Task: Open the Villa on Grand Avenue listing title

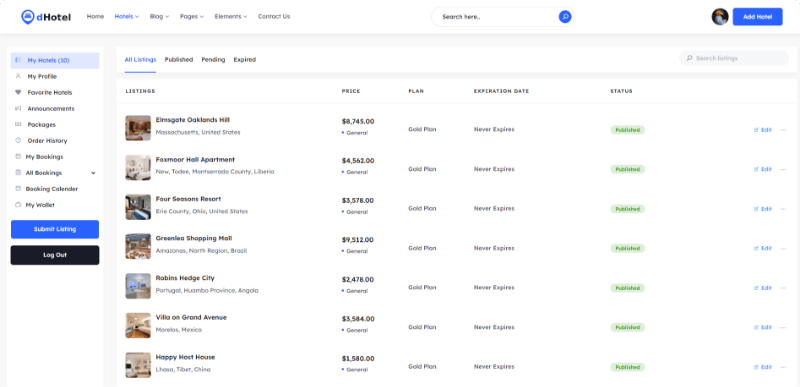Action: [x=191, y=318]
